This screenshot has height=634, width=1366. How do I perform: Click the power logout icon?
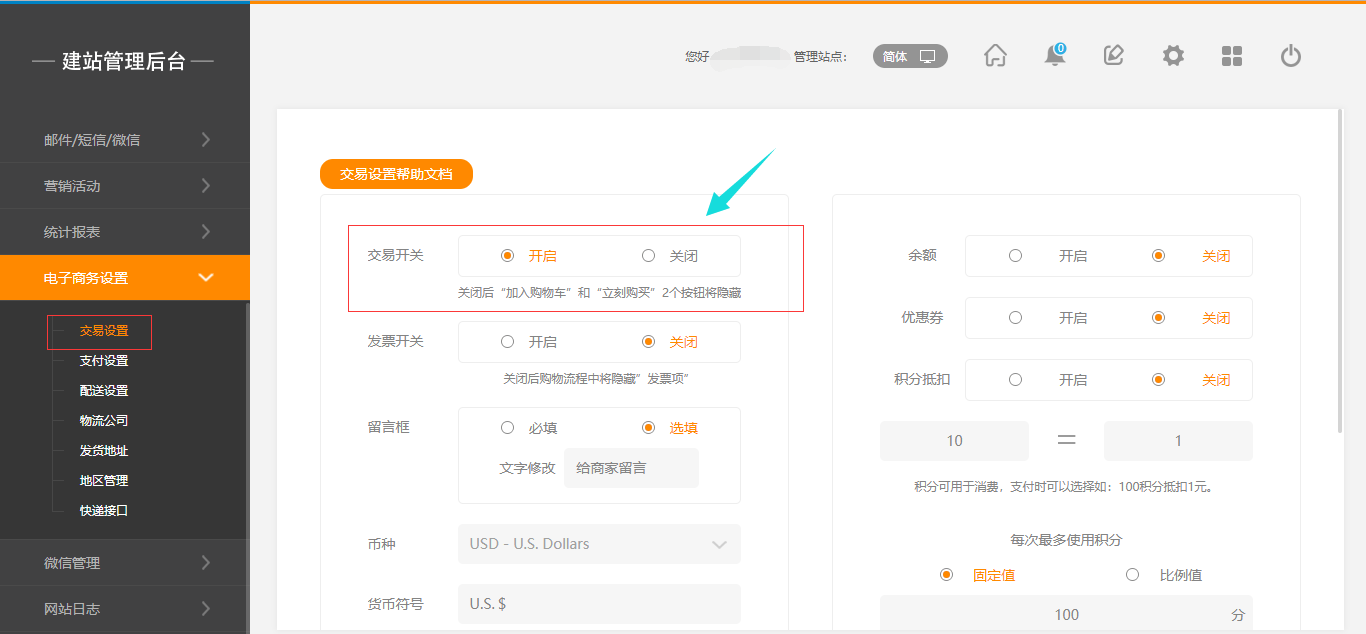pos(1291,56)
